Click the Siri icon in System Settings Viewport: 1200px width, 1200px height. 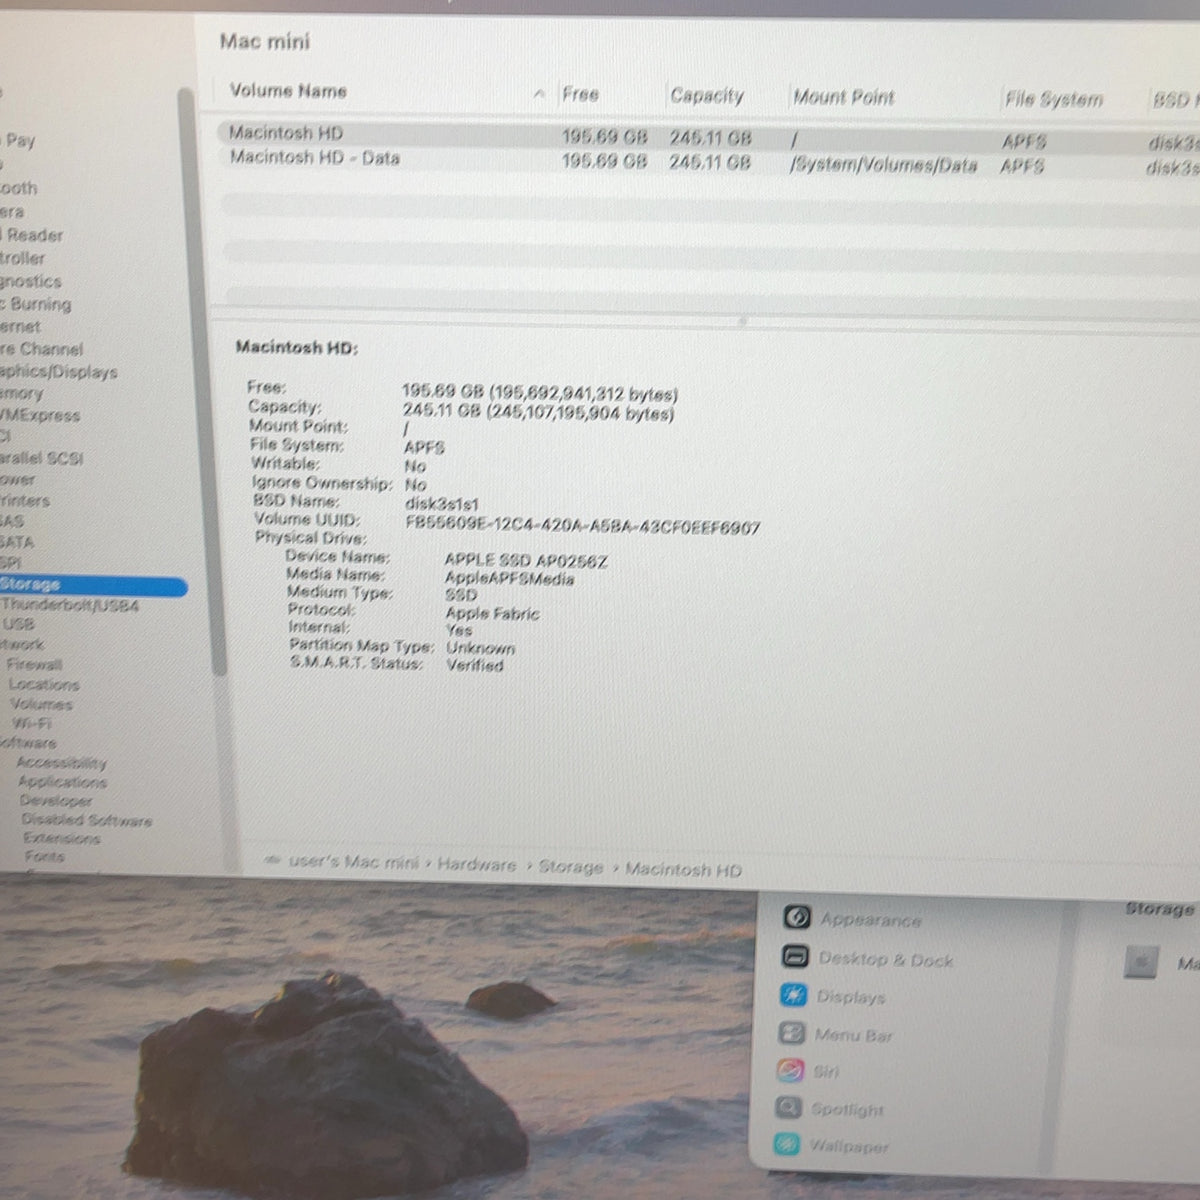coord(791,1071)
